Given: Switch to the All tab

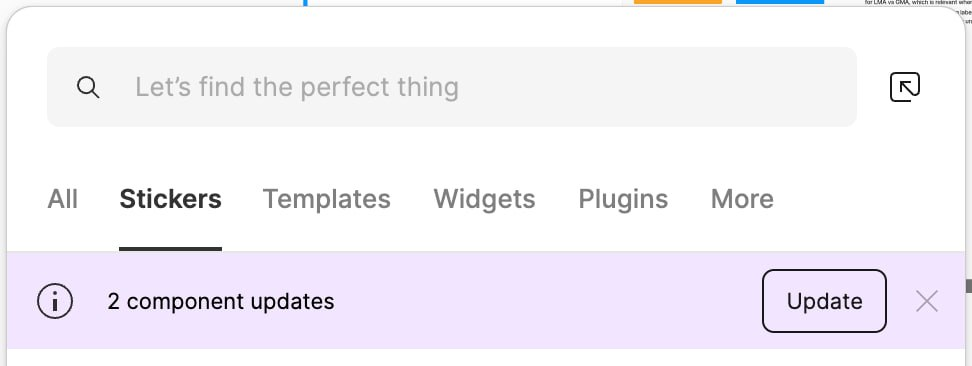Looking at the screenshot, I should tap(63, 199).
